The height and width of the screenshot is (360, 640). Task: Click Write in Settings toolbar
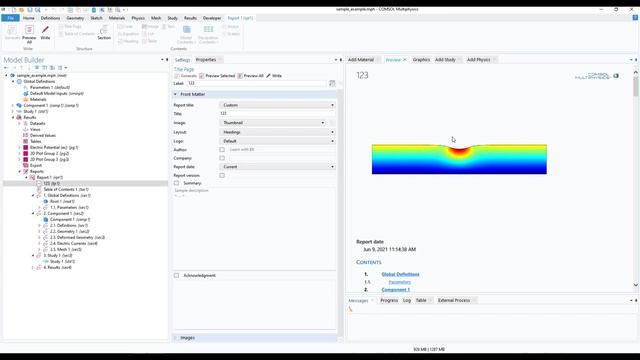point(274,76)
